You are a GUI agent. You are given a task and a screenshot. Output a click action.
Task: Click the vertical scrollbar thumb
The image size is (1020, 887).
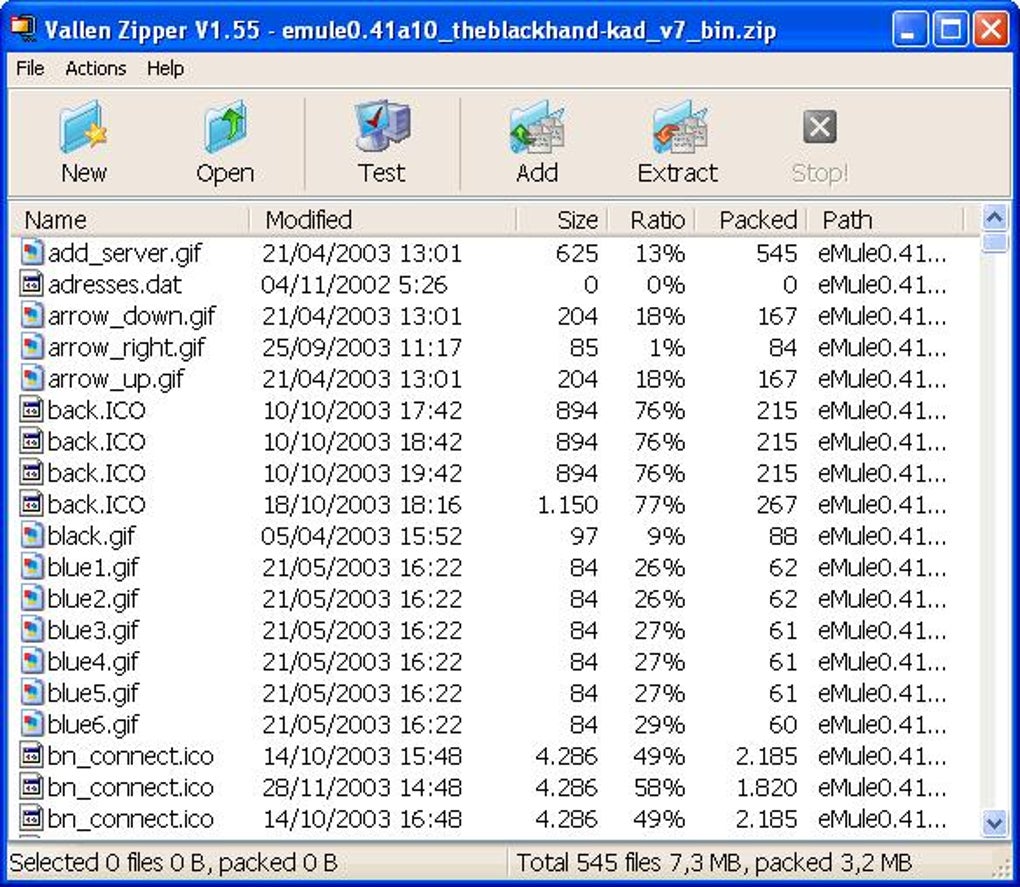point(995,244)
